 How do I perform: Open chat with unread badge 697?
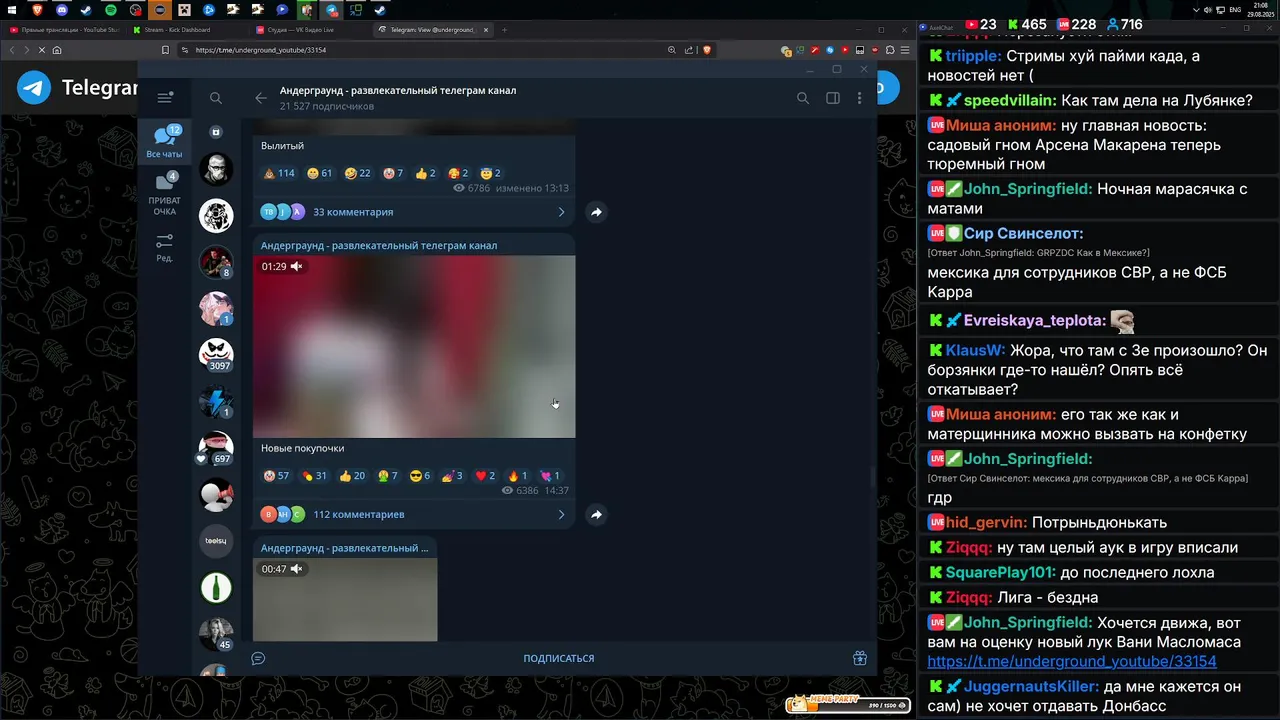[x=216, y=447]
